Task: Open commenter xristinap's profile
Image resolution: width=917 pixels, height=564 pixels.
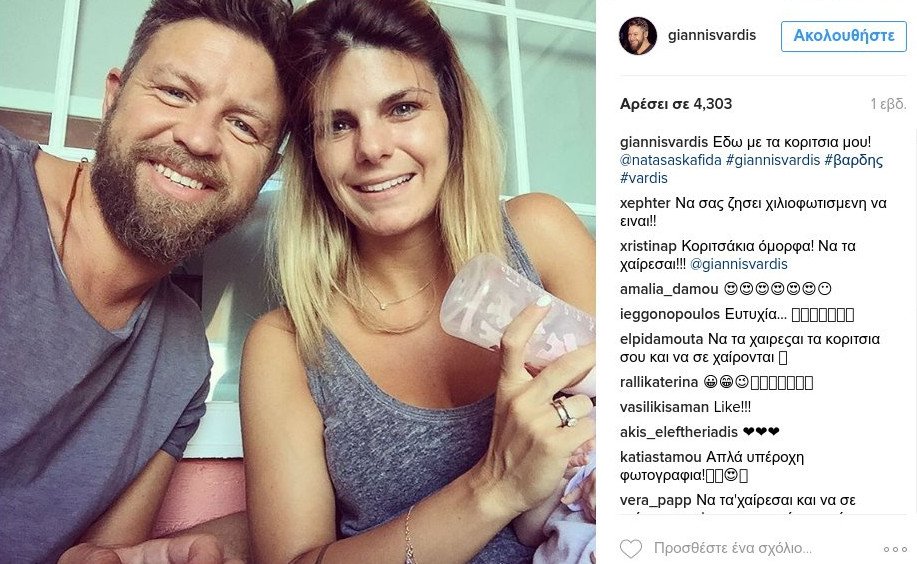Action: [648, 246]
